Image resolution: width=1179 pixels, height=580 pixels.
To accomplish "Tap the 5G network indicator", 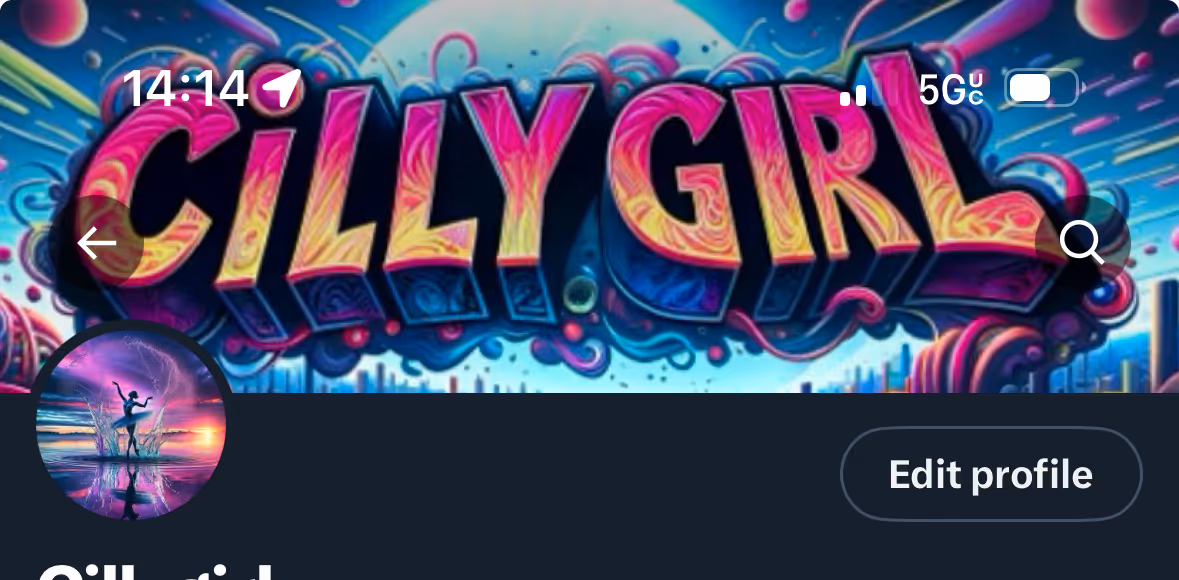I will 950,90.
